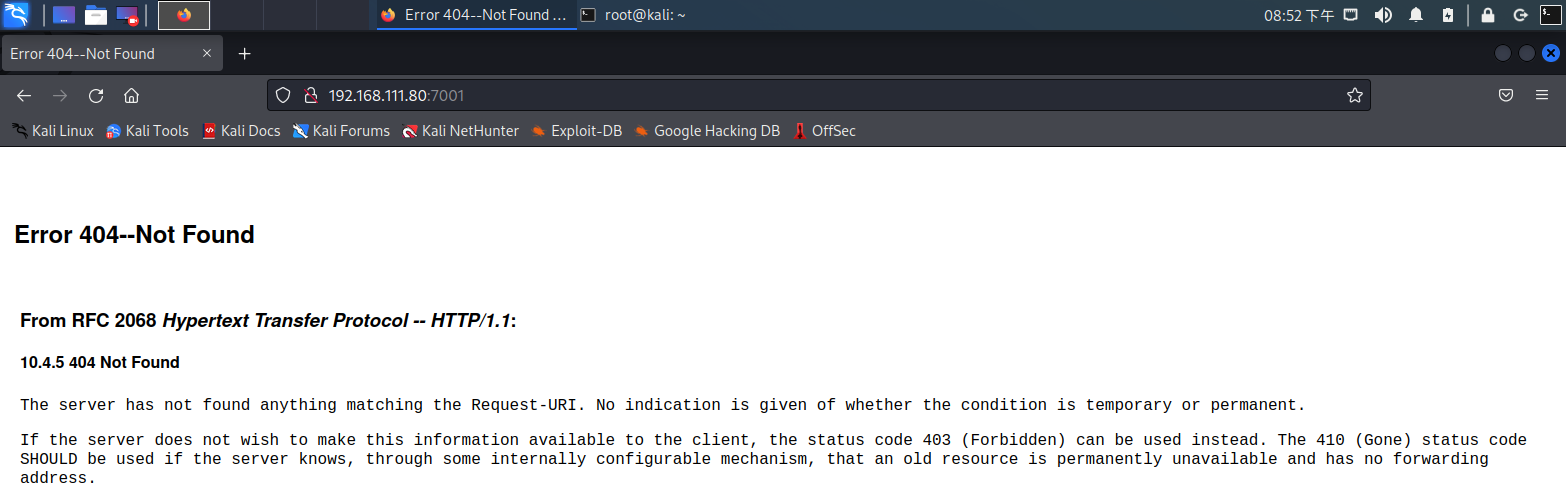Open the volume control icon
This screenshot has width=1566, height=491.
(x=1383, y=15)
